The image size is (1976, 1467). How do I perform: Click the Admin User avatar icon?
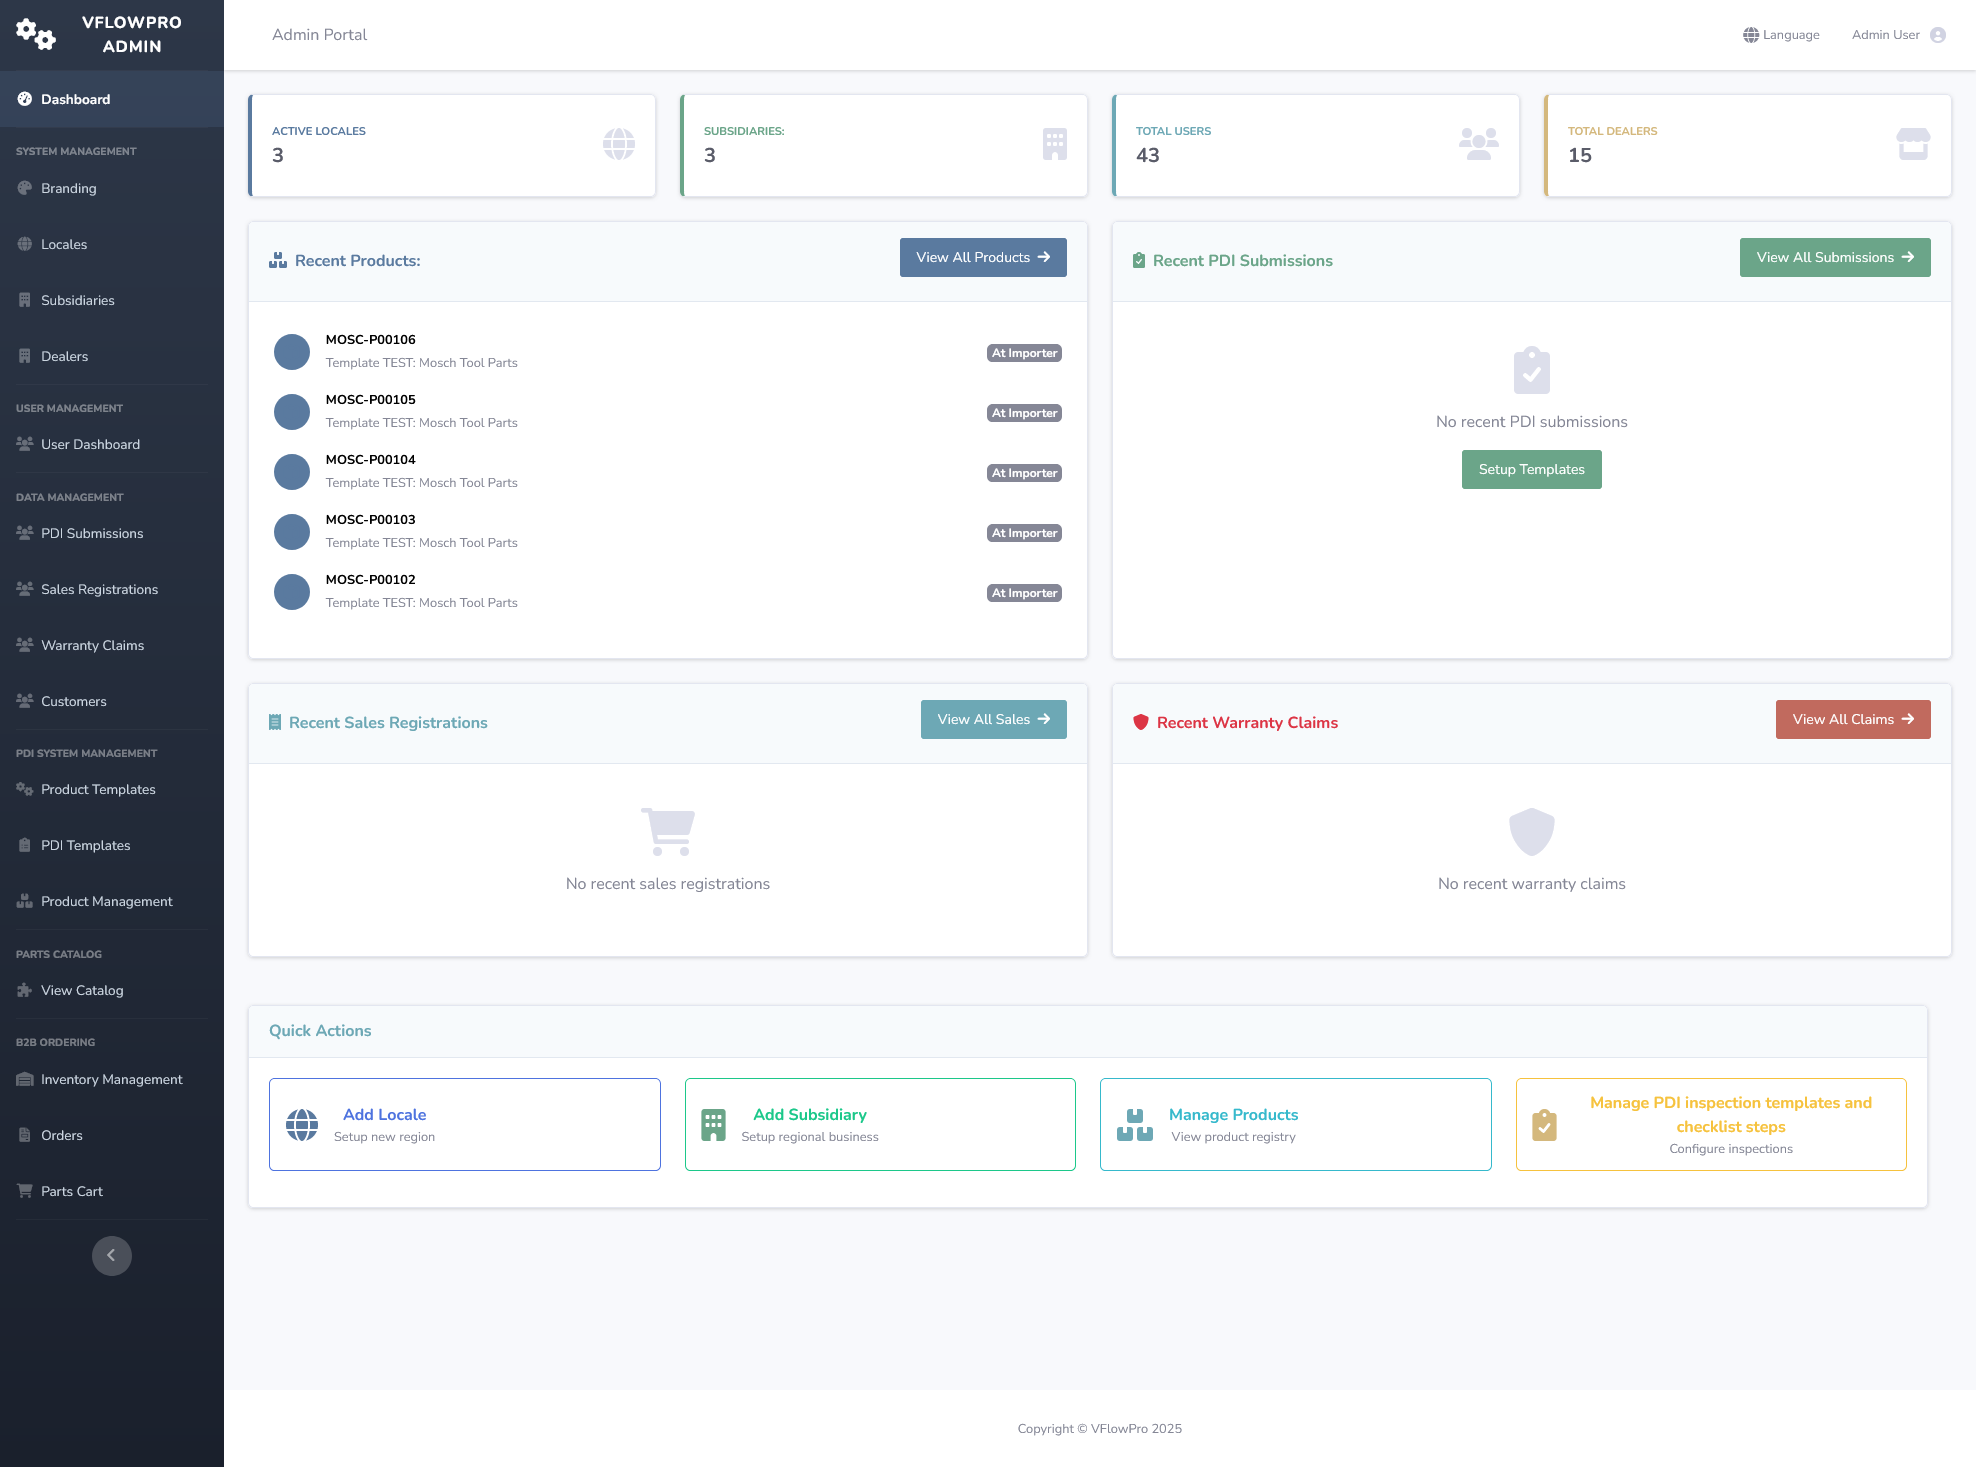pyautogui.click(x=1938, y=35)
